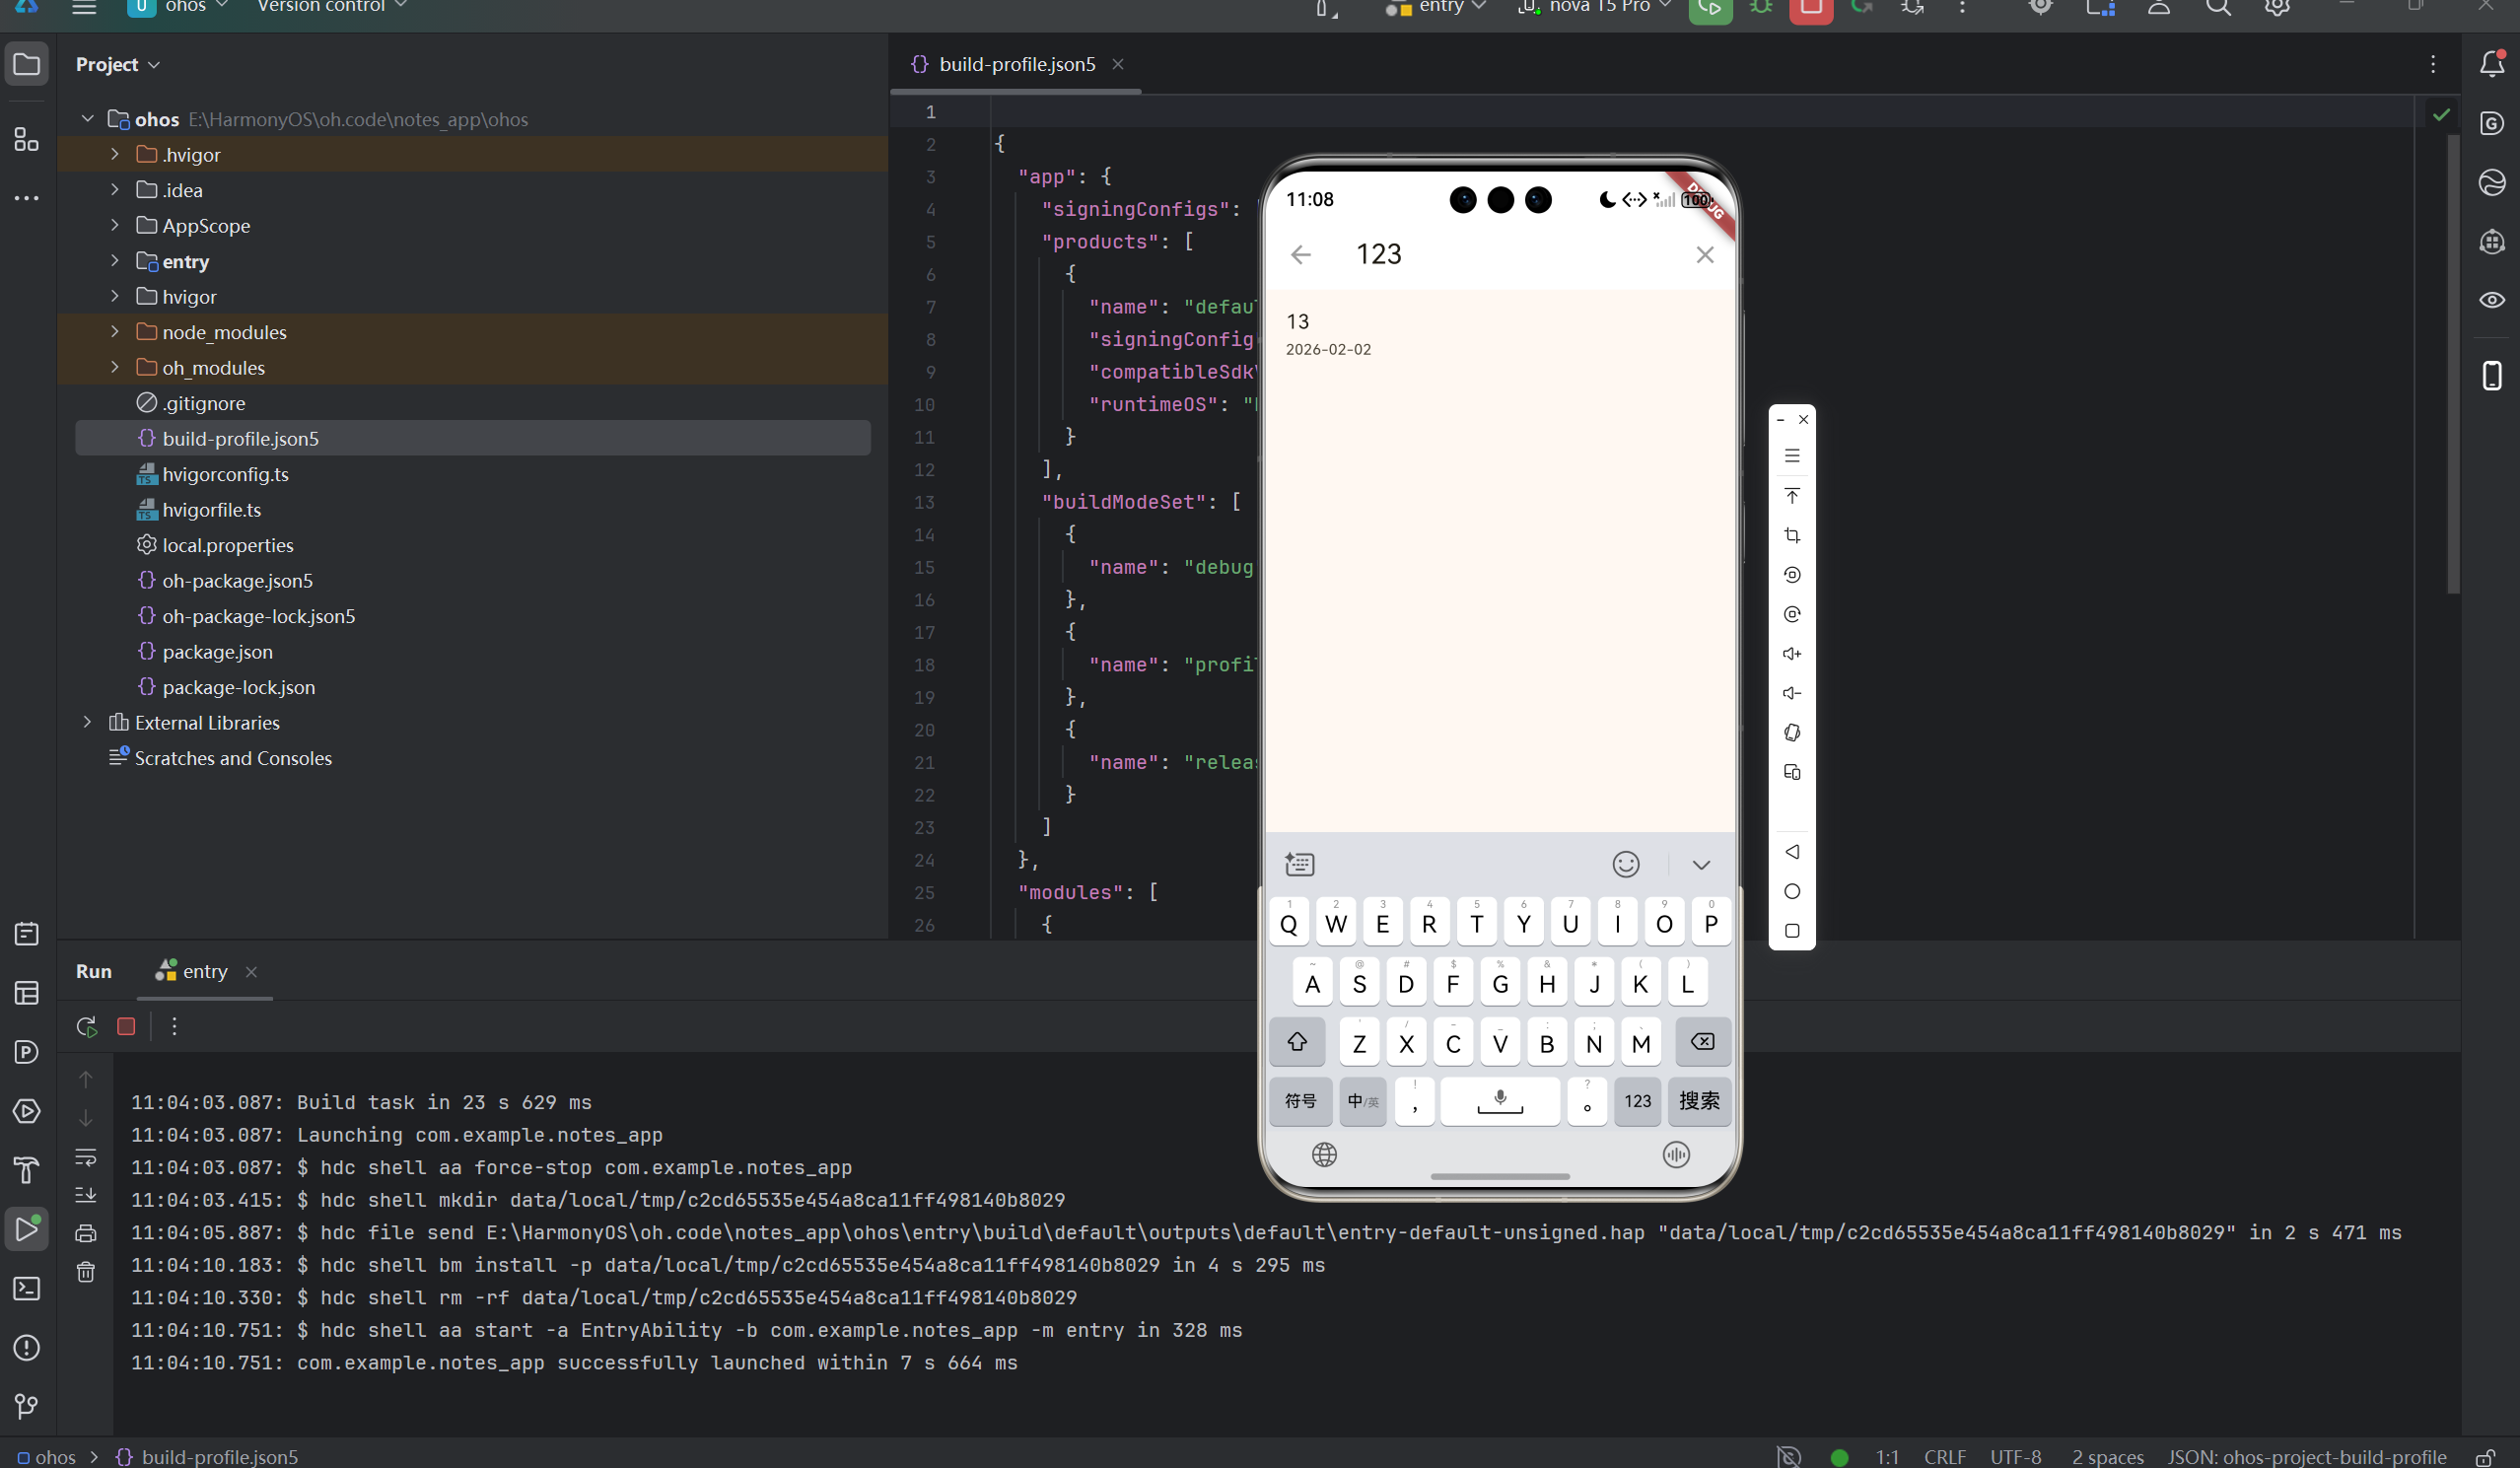Open the Git version control tool window

coord(27,1406)
